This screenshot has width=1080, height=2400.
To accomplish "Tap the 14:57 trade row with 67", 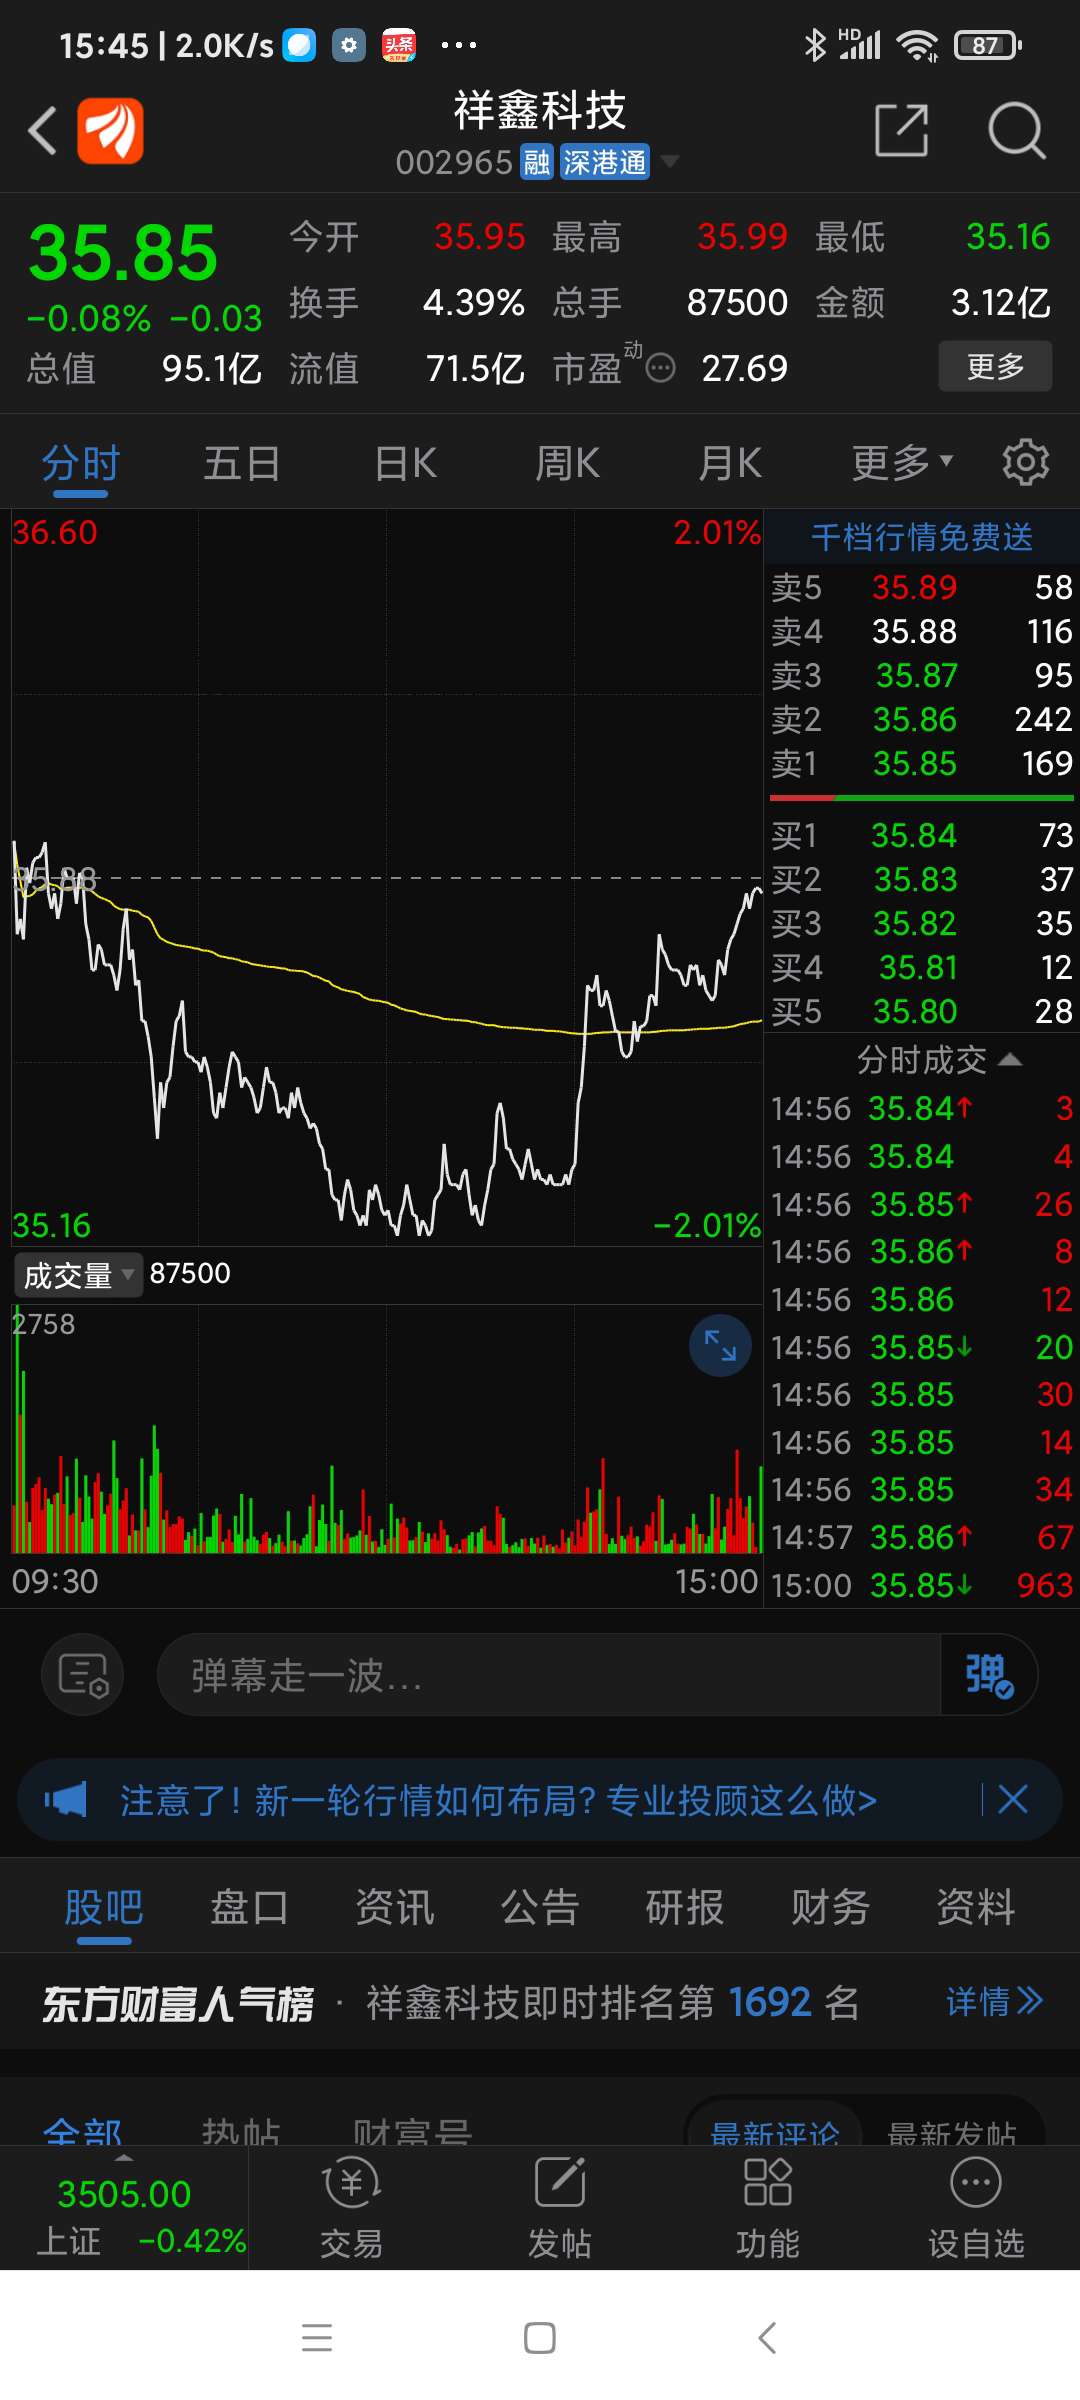I will point(921,1537).
